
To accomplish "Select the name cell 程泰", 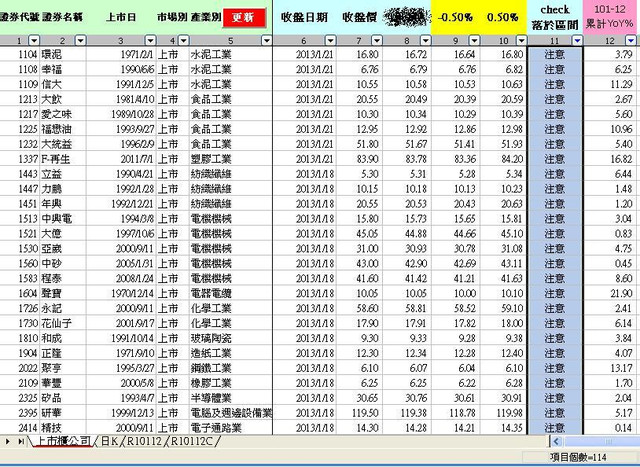I will [x=63, y=278].
